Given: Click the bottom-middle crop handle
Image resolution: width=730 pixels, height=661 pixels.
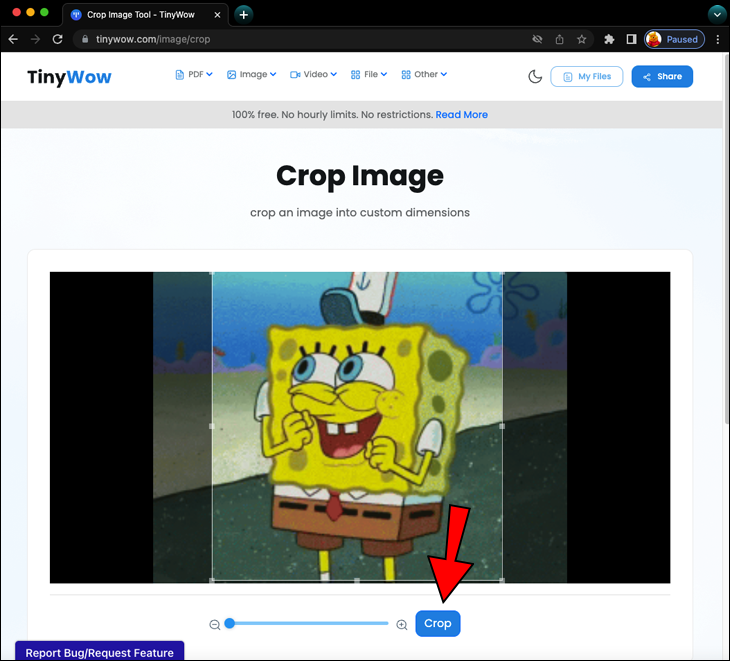Looking at the screenshot, I should 357,580.
